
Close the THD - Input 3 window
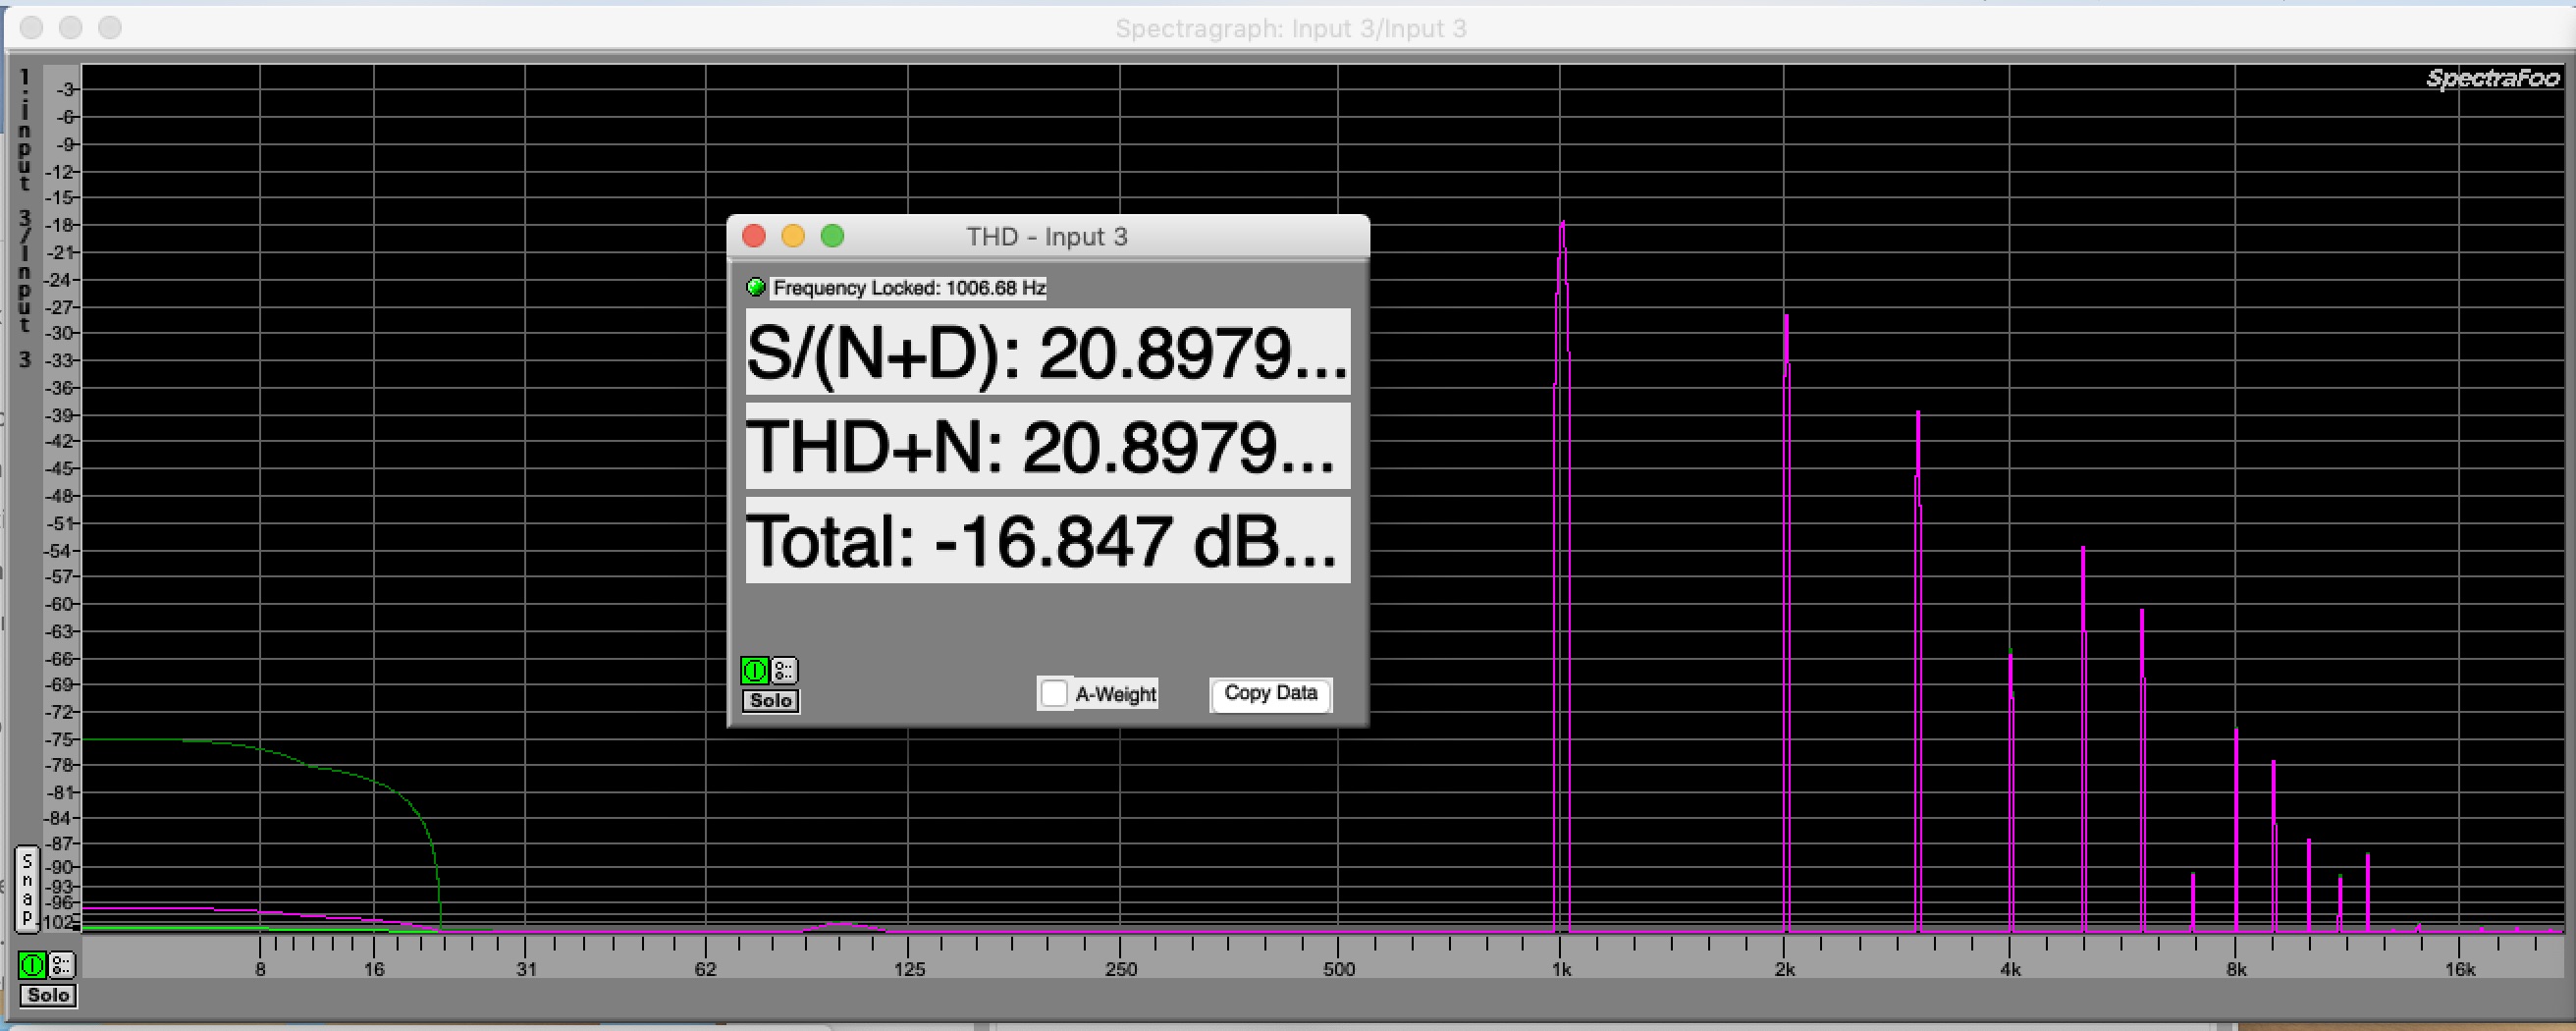(x=754, y=236)
